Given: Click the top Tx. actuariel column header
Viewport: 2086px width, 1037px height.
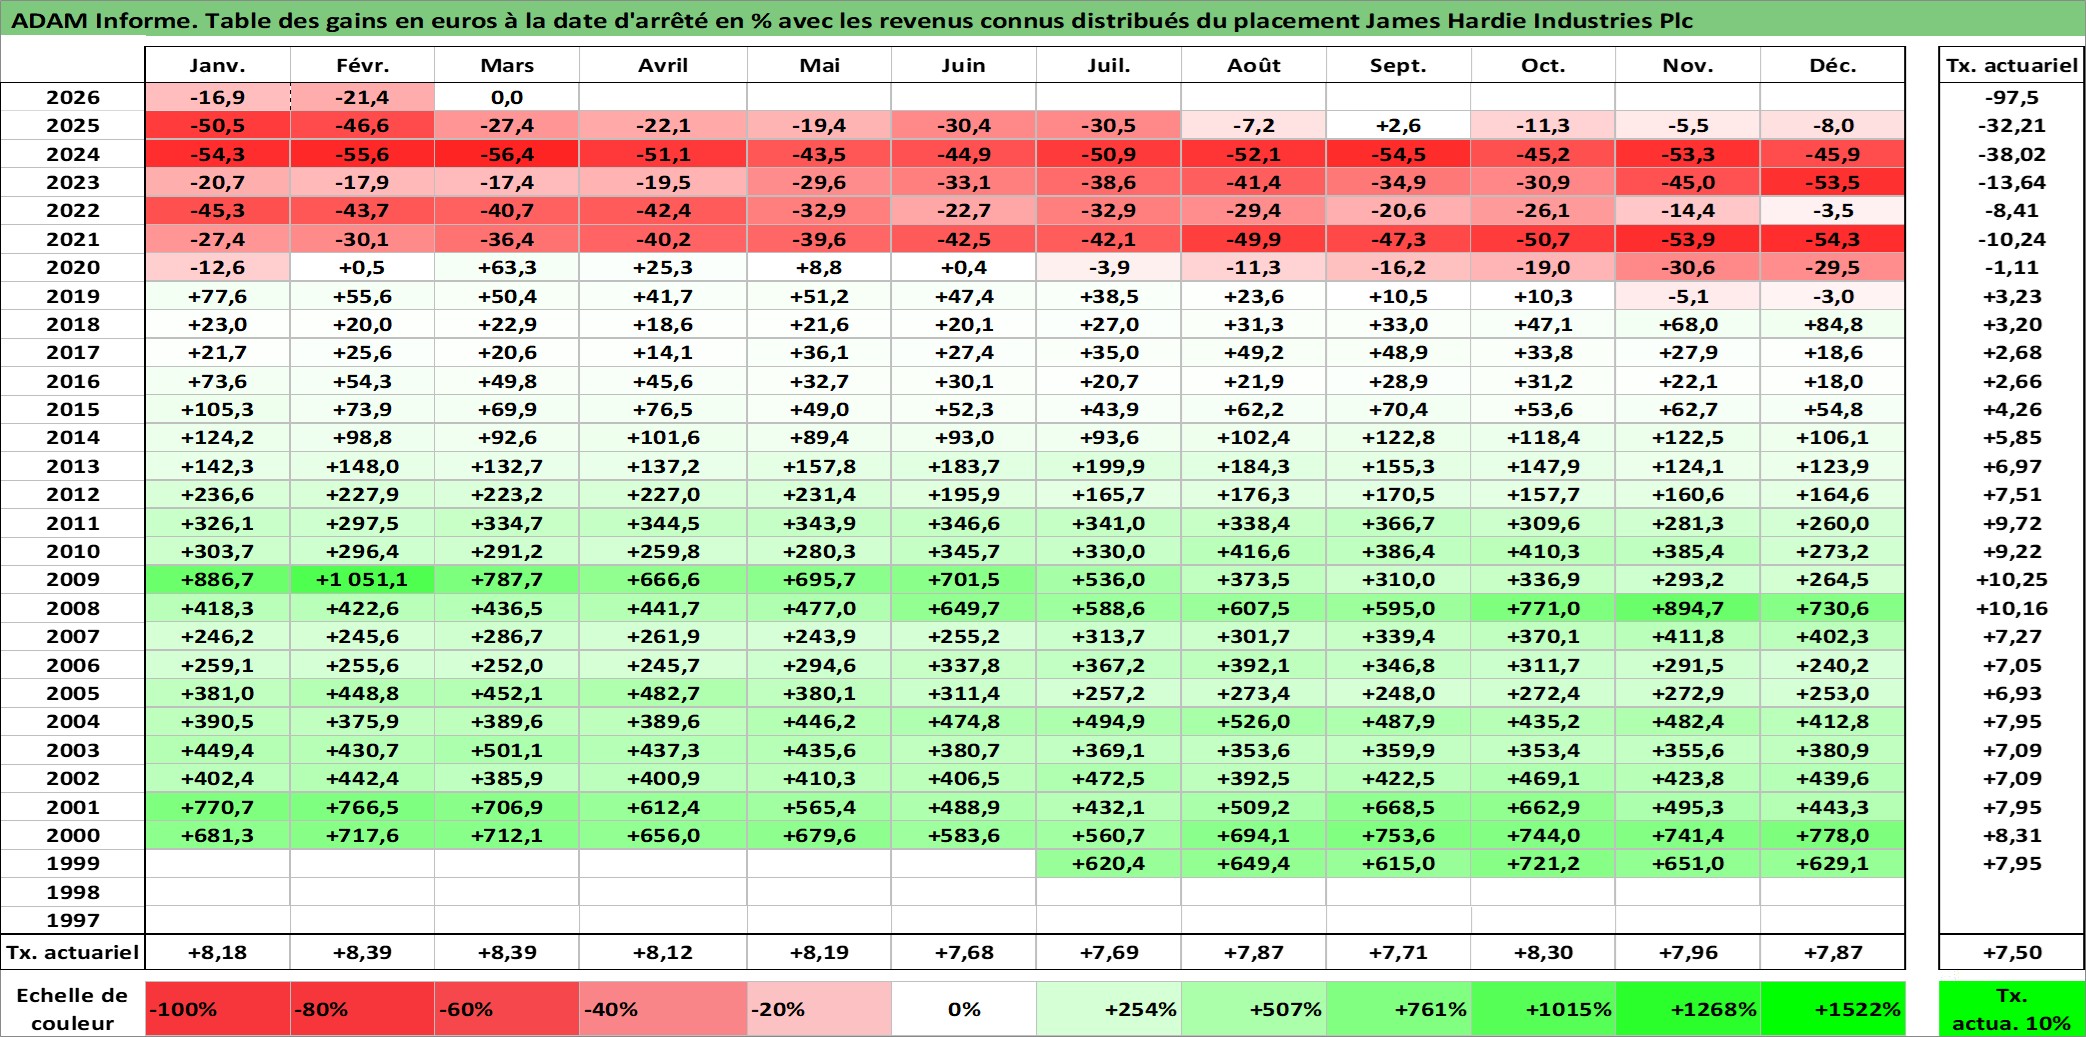Looking at the screenshot, I should (2012, 65).
